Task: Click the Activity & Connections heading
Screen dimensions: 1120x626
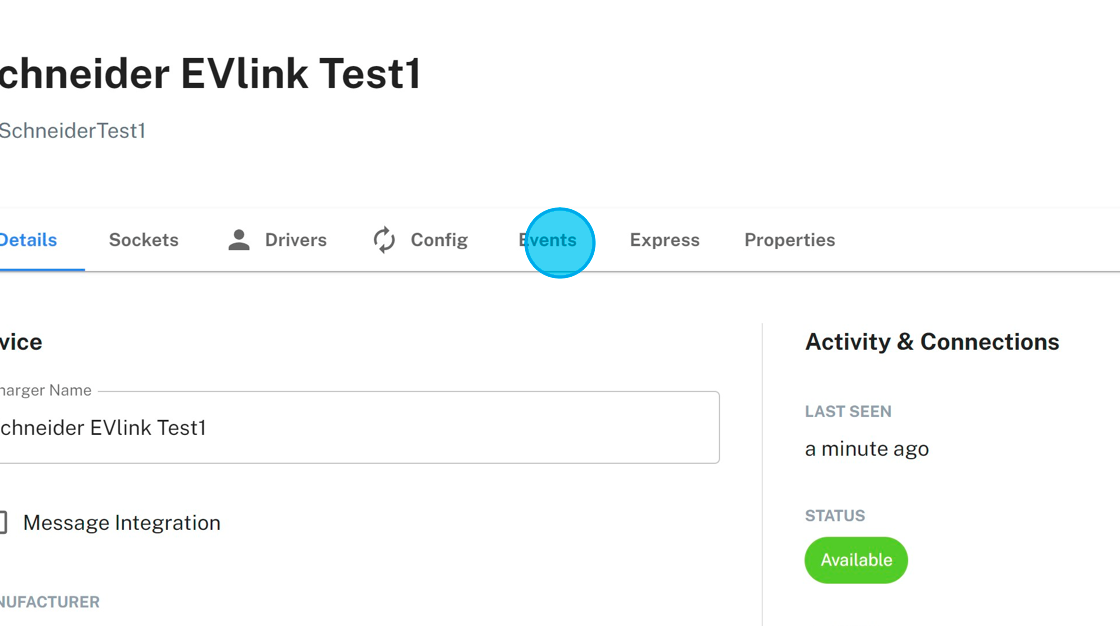Action: point(931,342)
